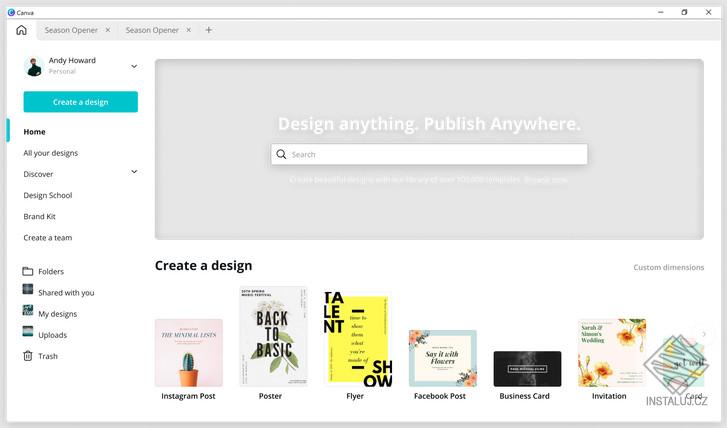Open a new tab with the plus icon
The width and height of the screenshot is (727, 428).
(209, 30)
